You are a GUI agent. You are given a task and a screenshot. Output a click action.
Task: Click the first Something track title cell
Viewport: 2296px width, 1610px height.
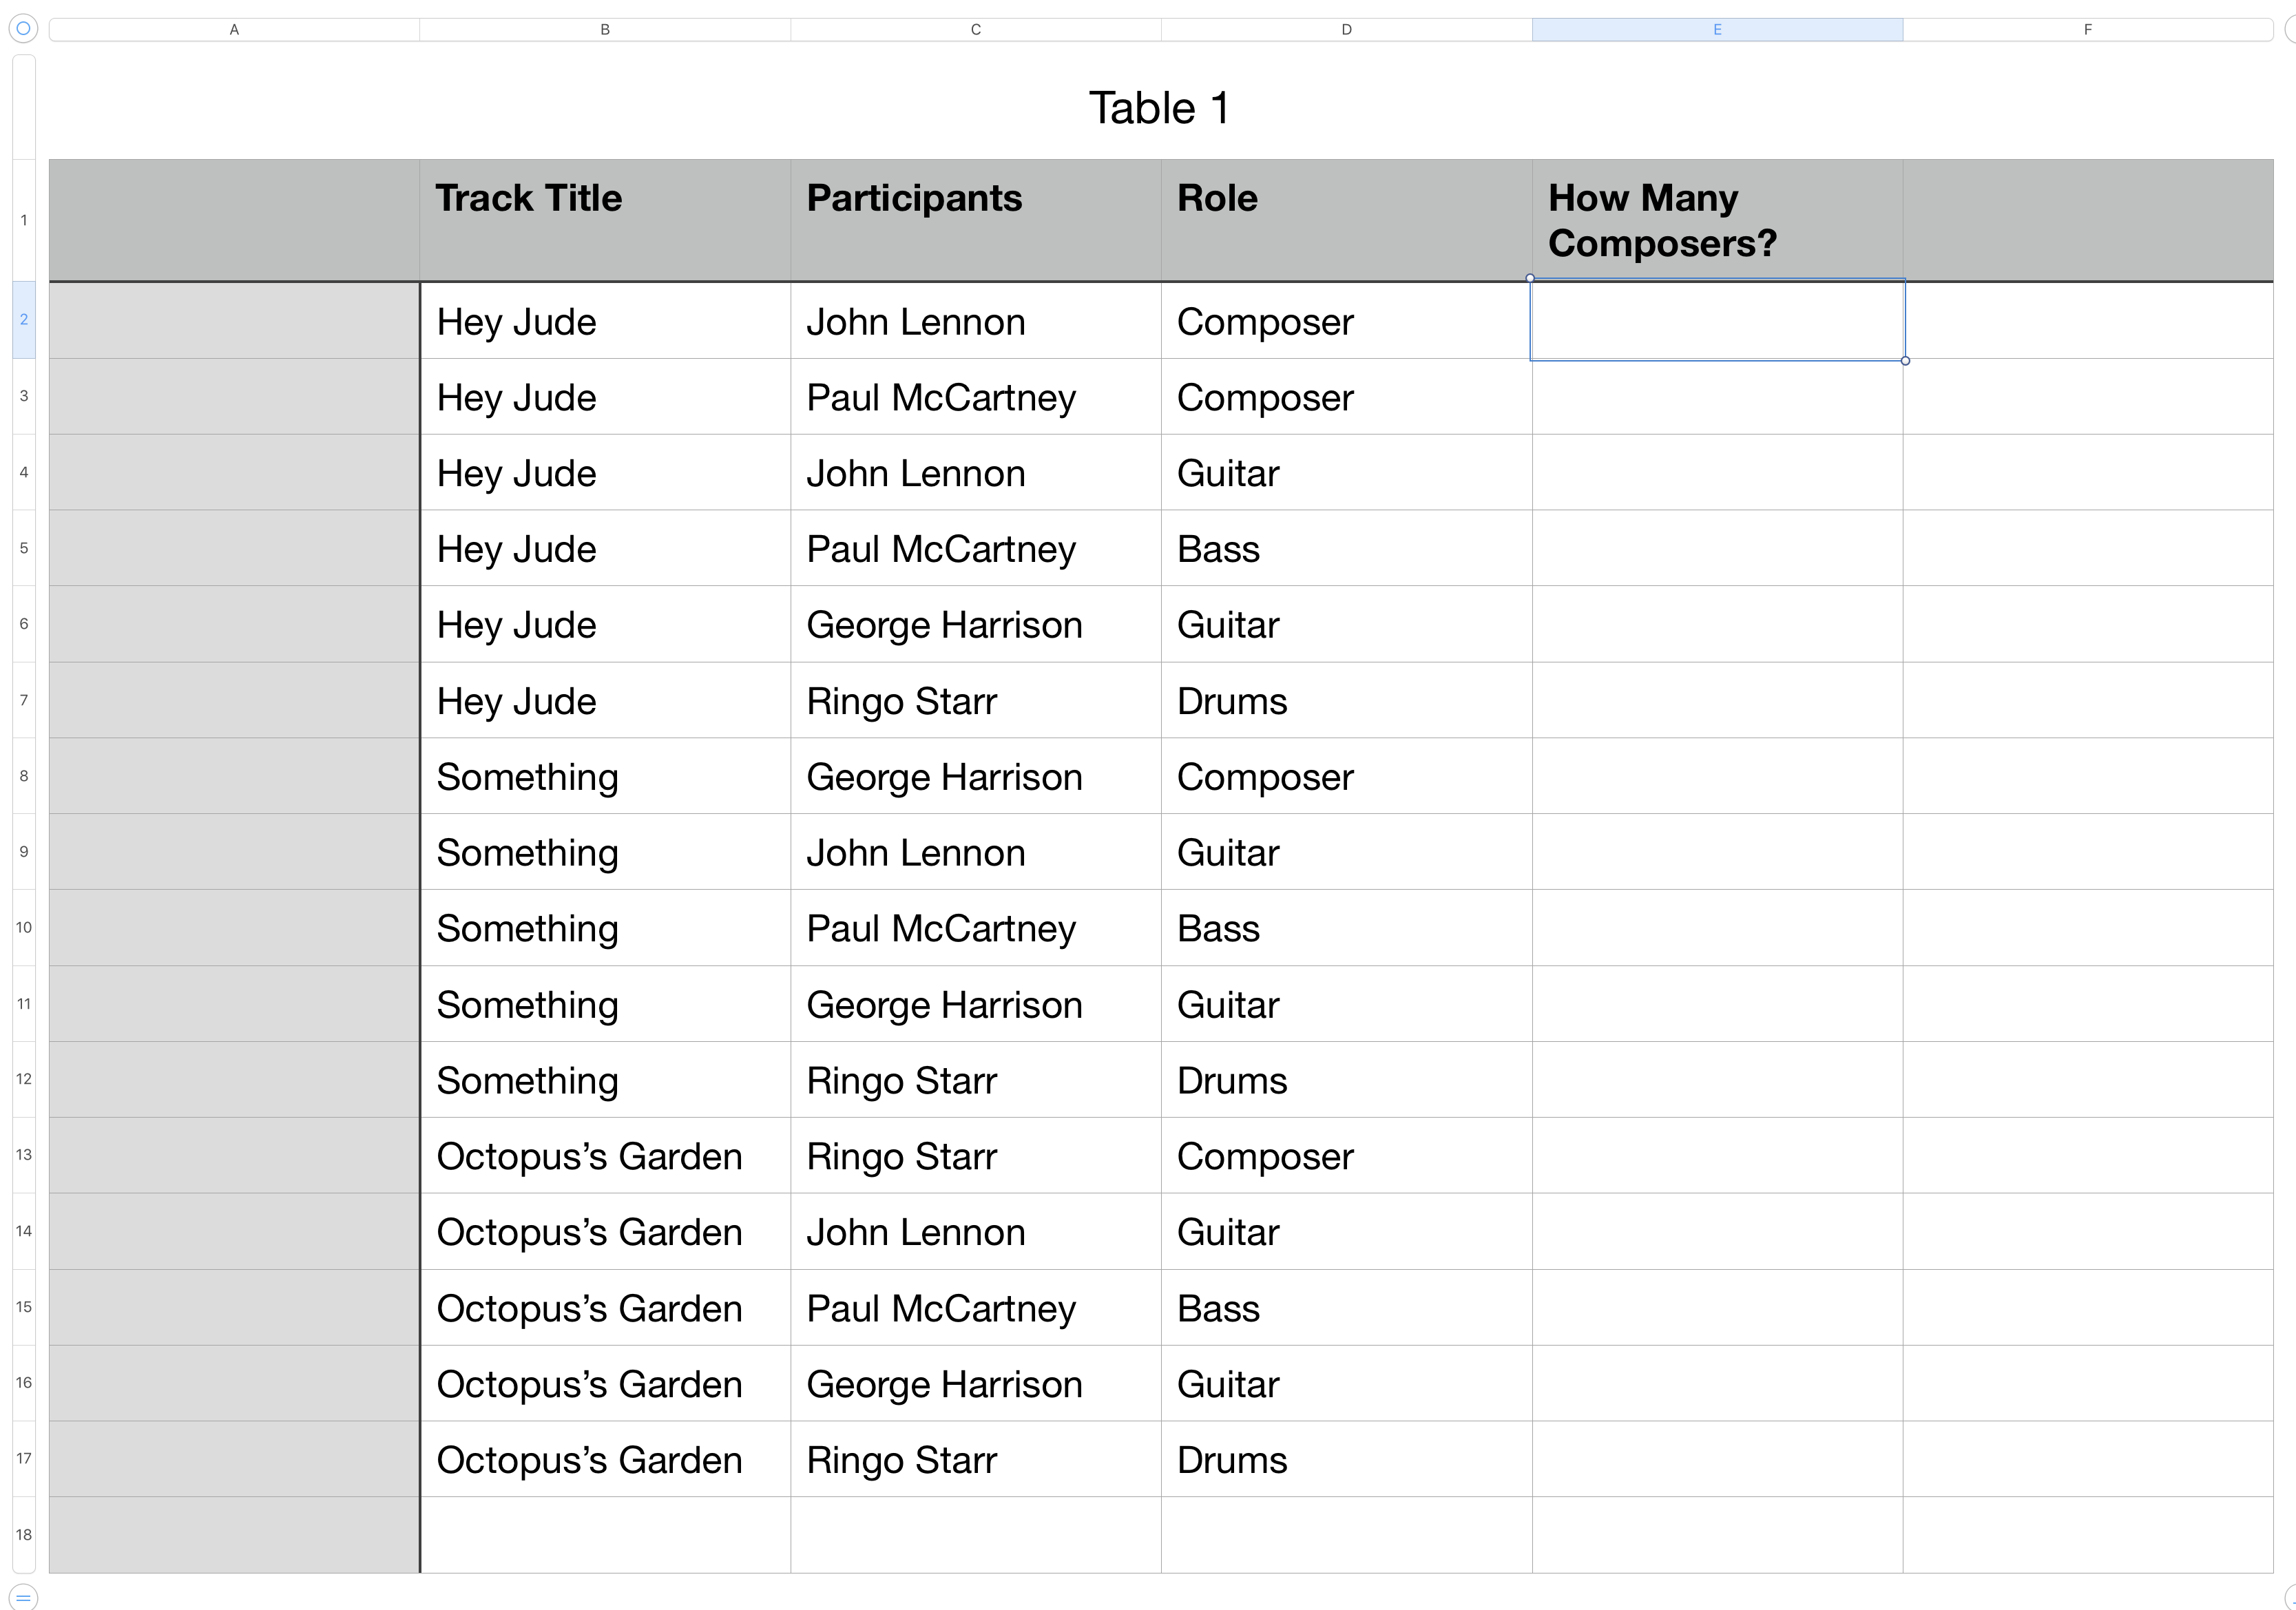pos(604,777)
